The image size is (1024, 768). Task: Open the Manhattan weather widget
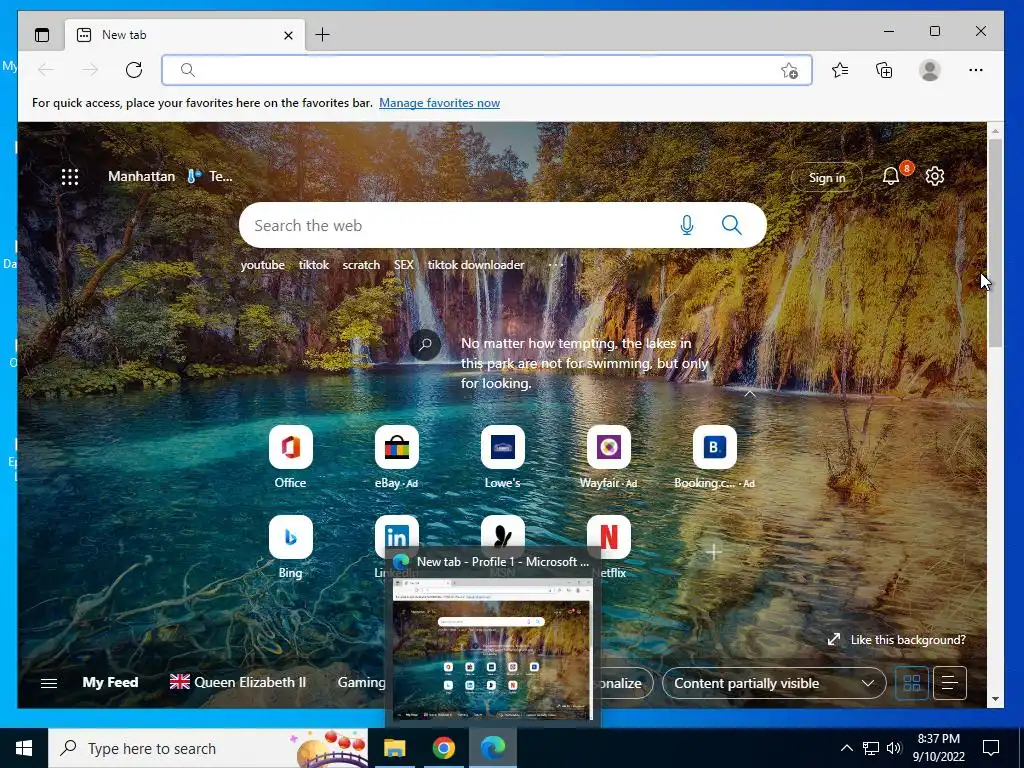click(x=170, y=176)
